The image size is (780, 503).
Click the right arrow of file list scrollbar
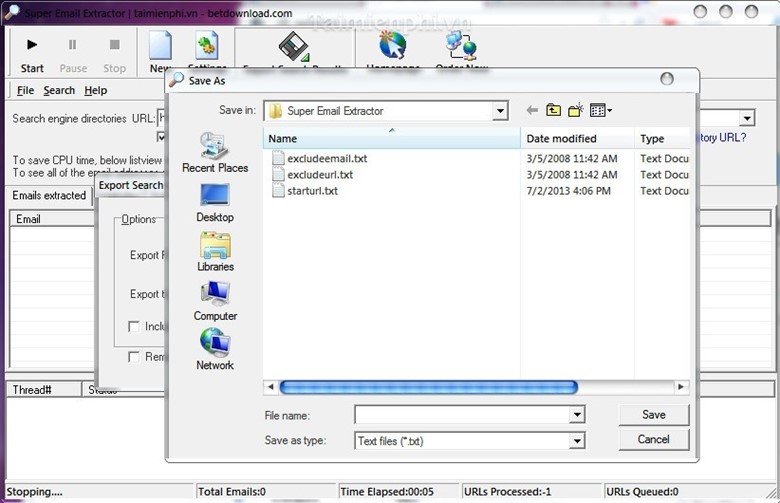click(x=681, y=387)
